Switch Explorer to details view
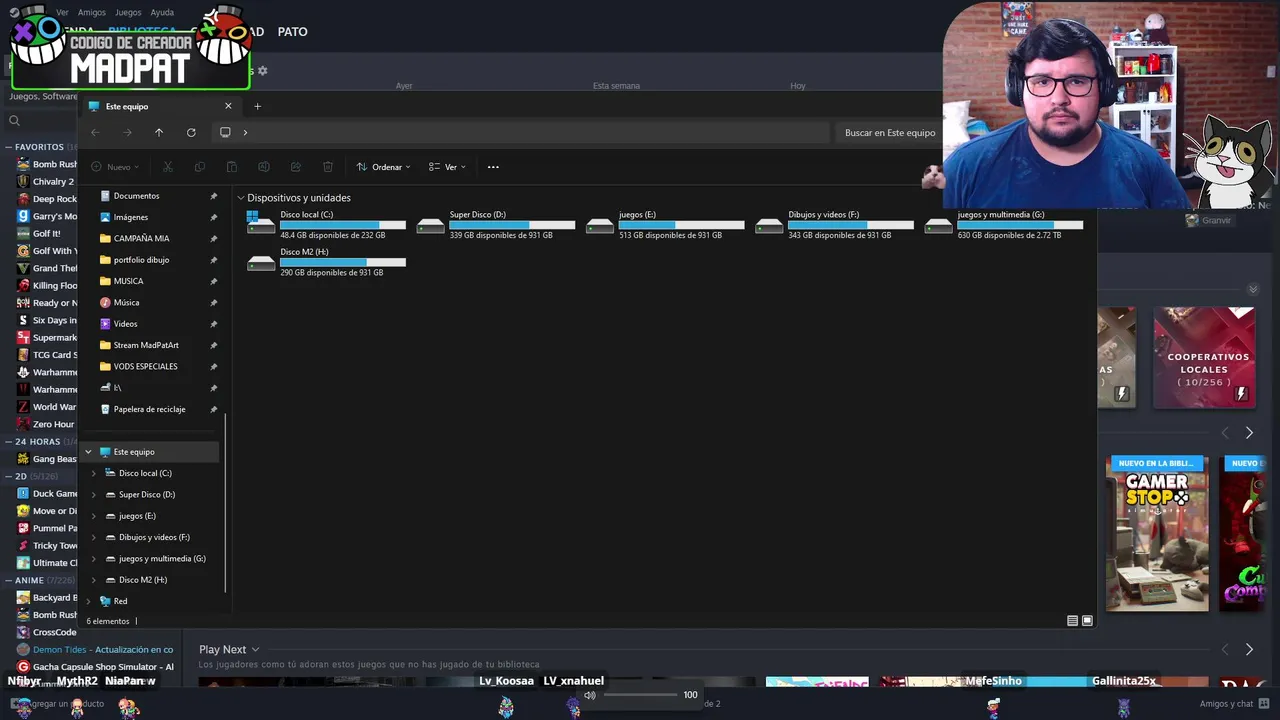The width and height of the screenshot is (1280, 720). [x=1072, y=621]
